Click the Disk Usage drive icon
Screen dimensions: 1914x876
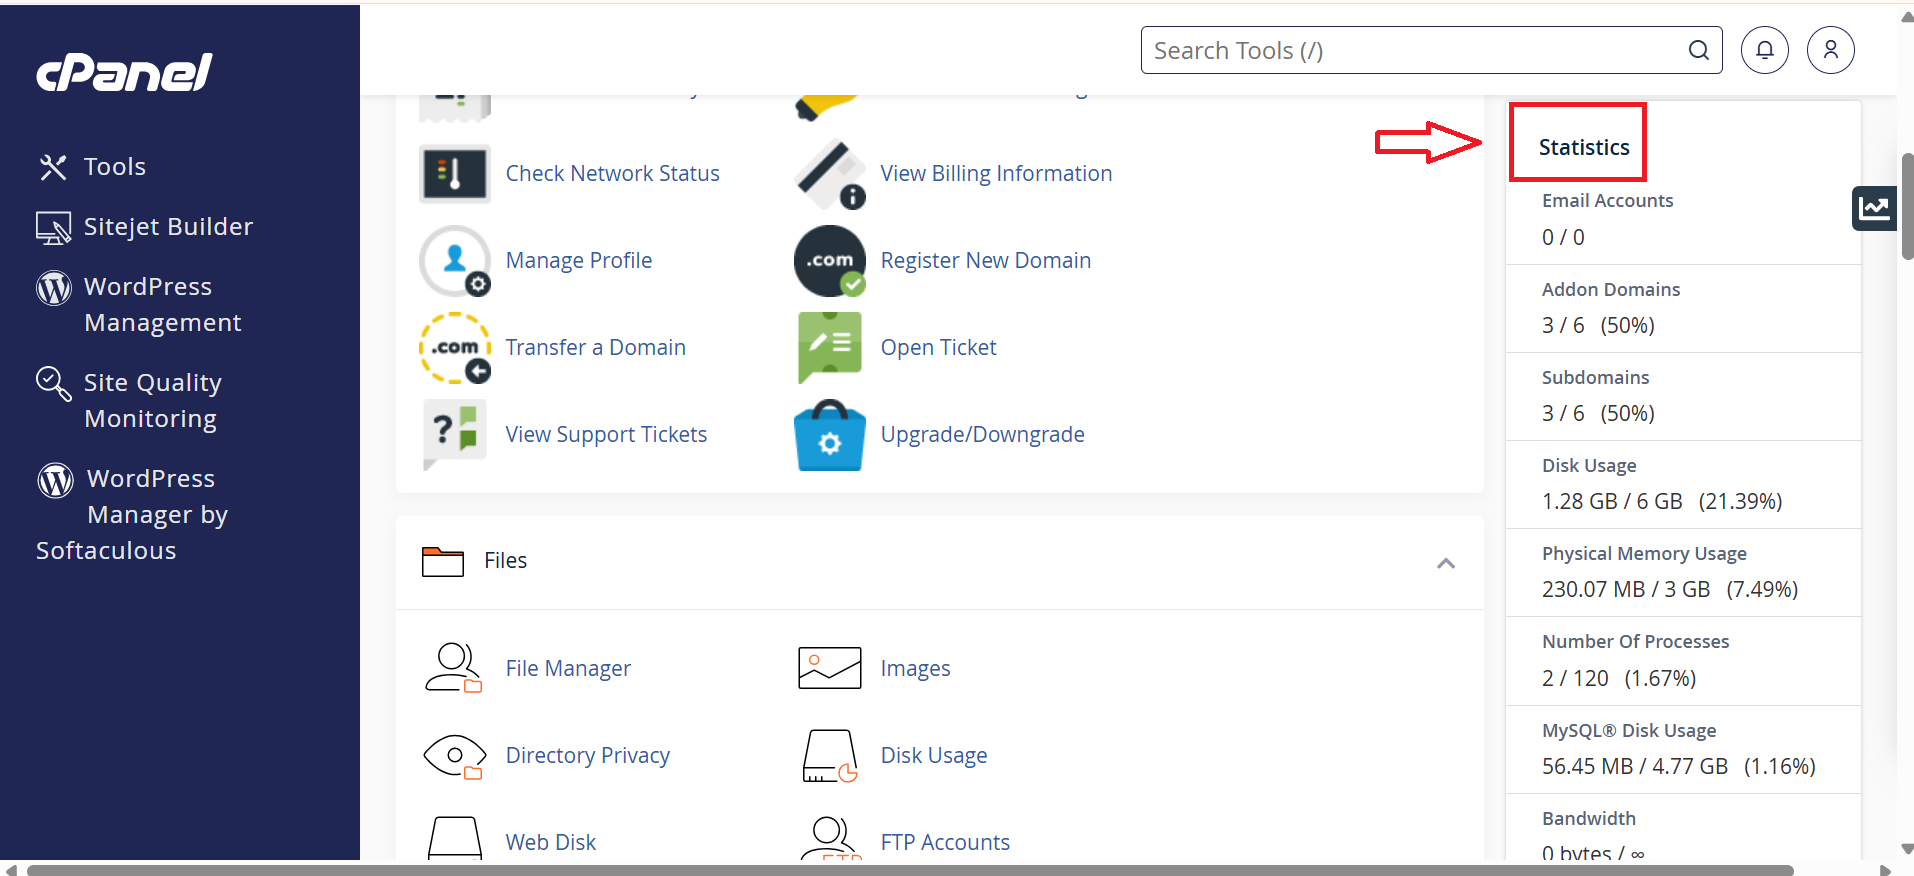pyautogui.click(x=829, y=756)
